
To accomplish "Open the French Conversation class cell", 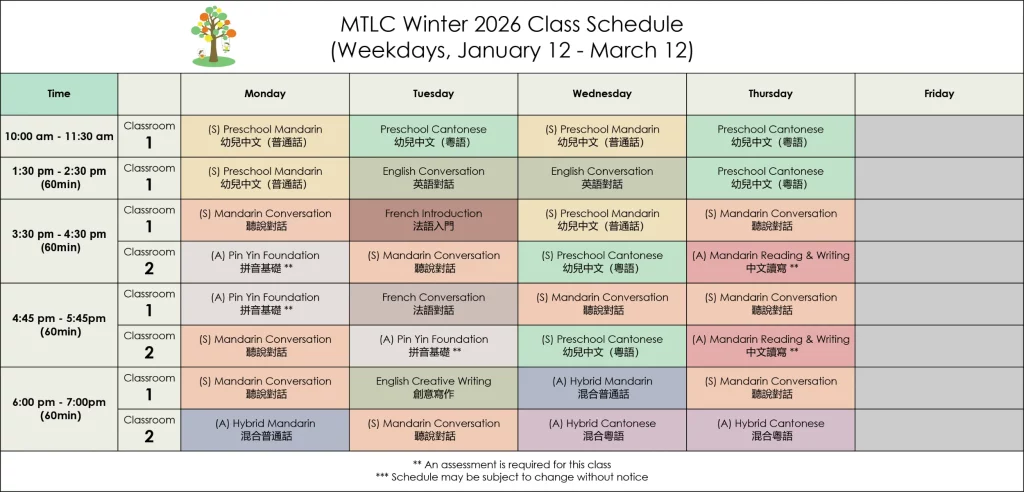I will coord(433,304).
